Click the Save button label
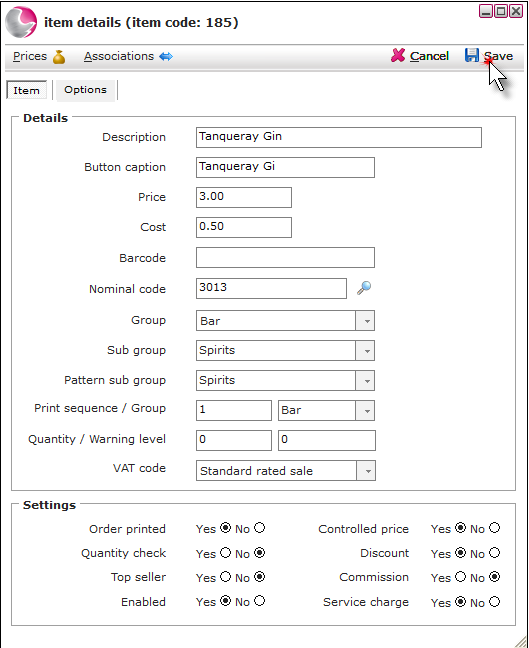The image size is (529, 648). coord(498,56)
